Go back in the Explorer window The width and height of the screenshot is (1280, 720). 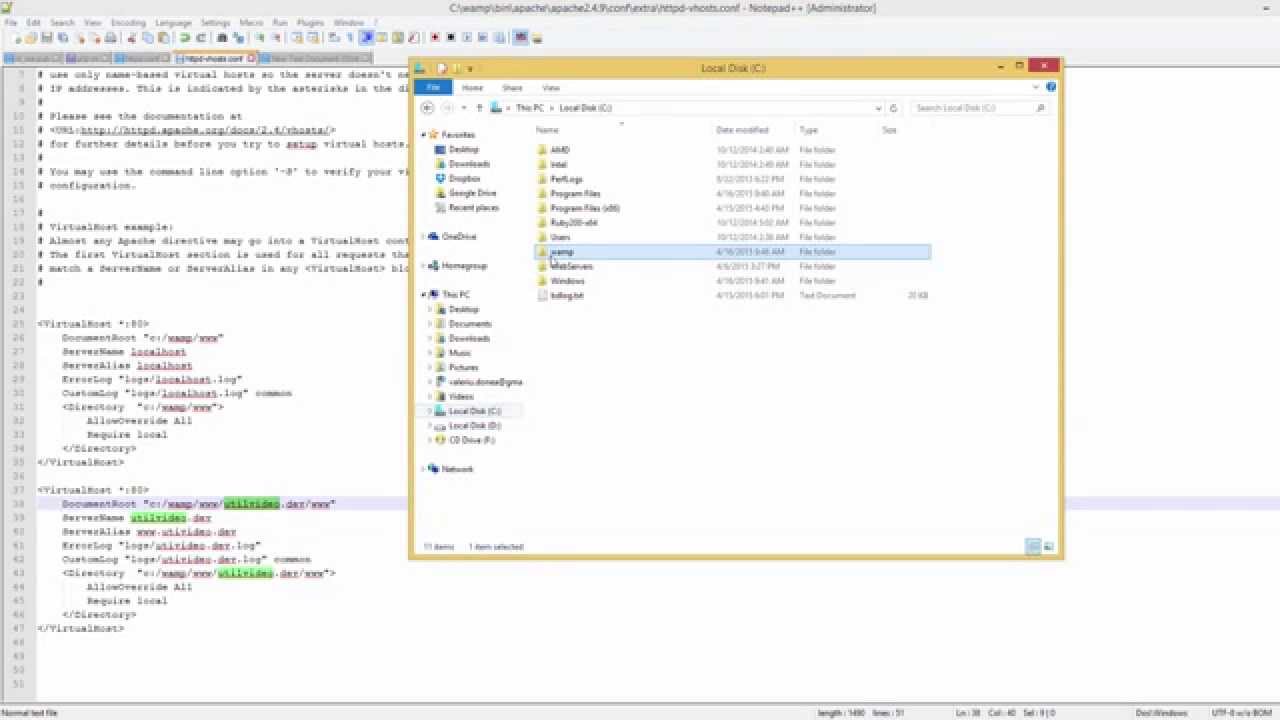[428, 108]
